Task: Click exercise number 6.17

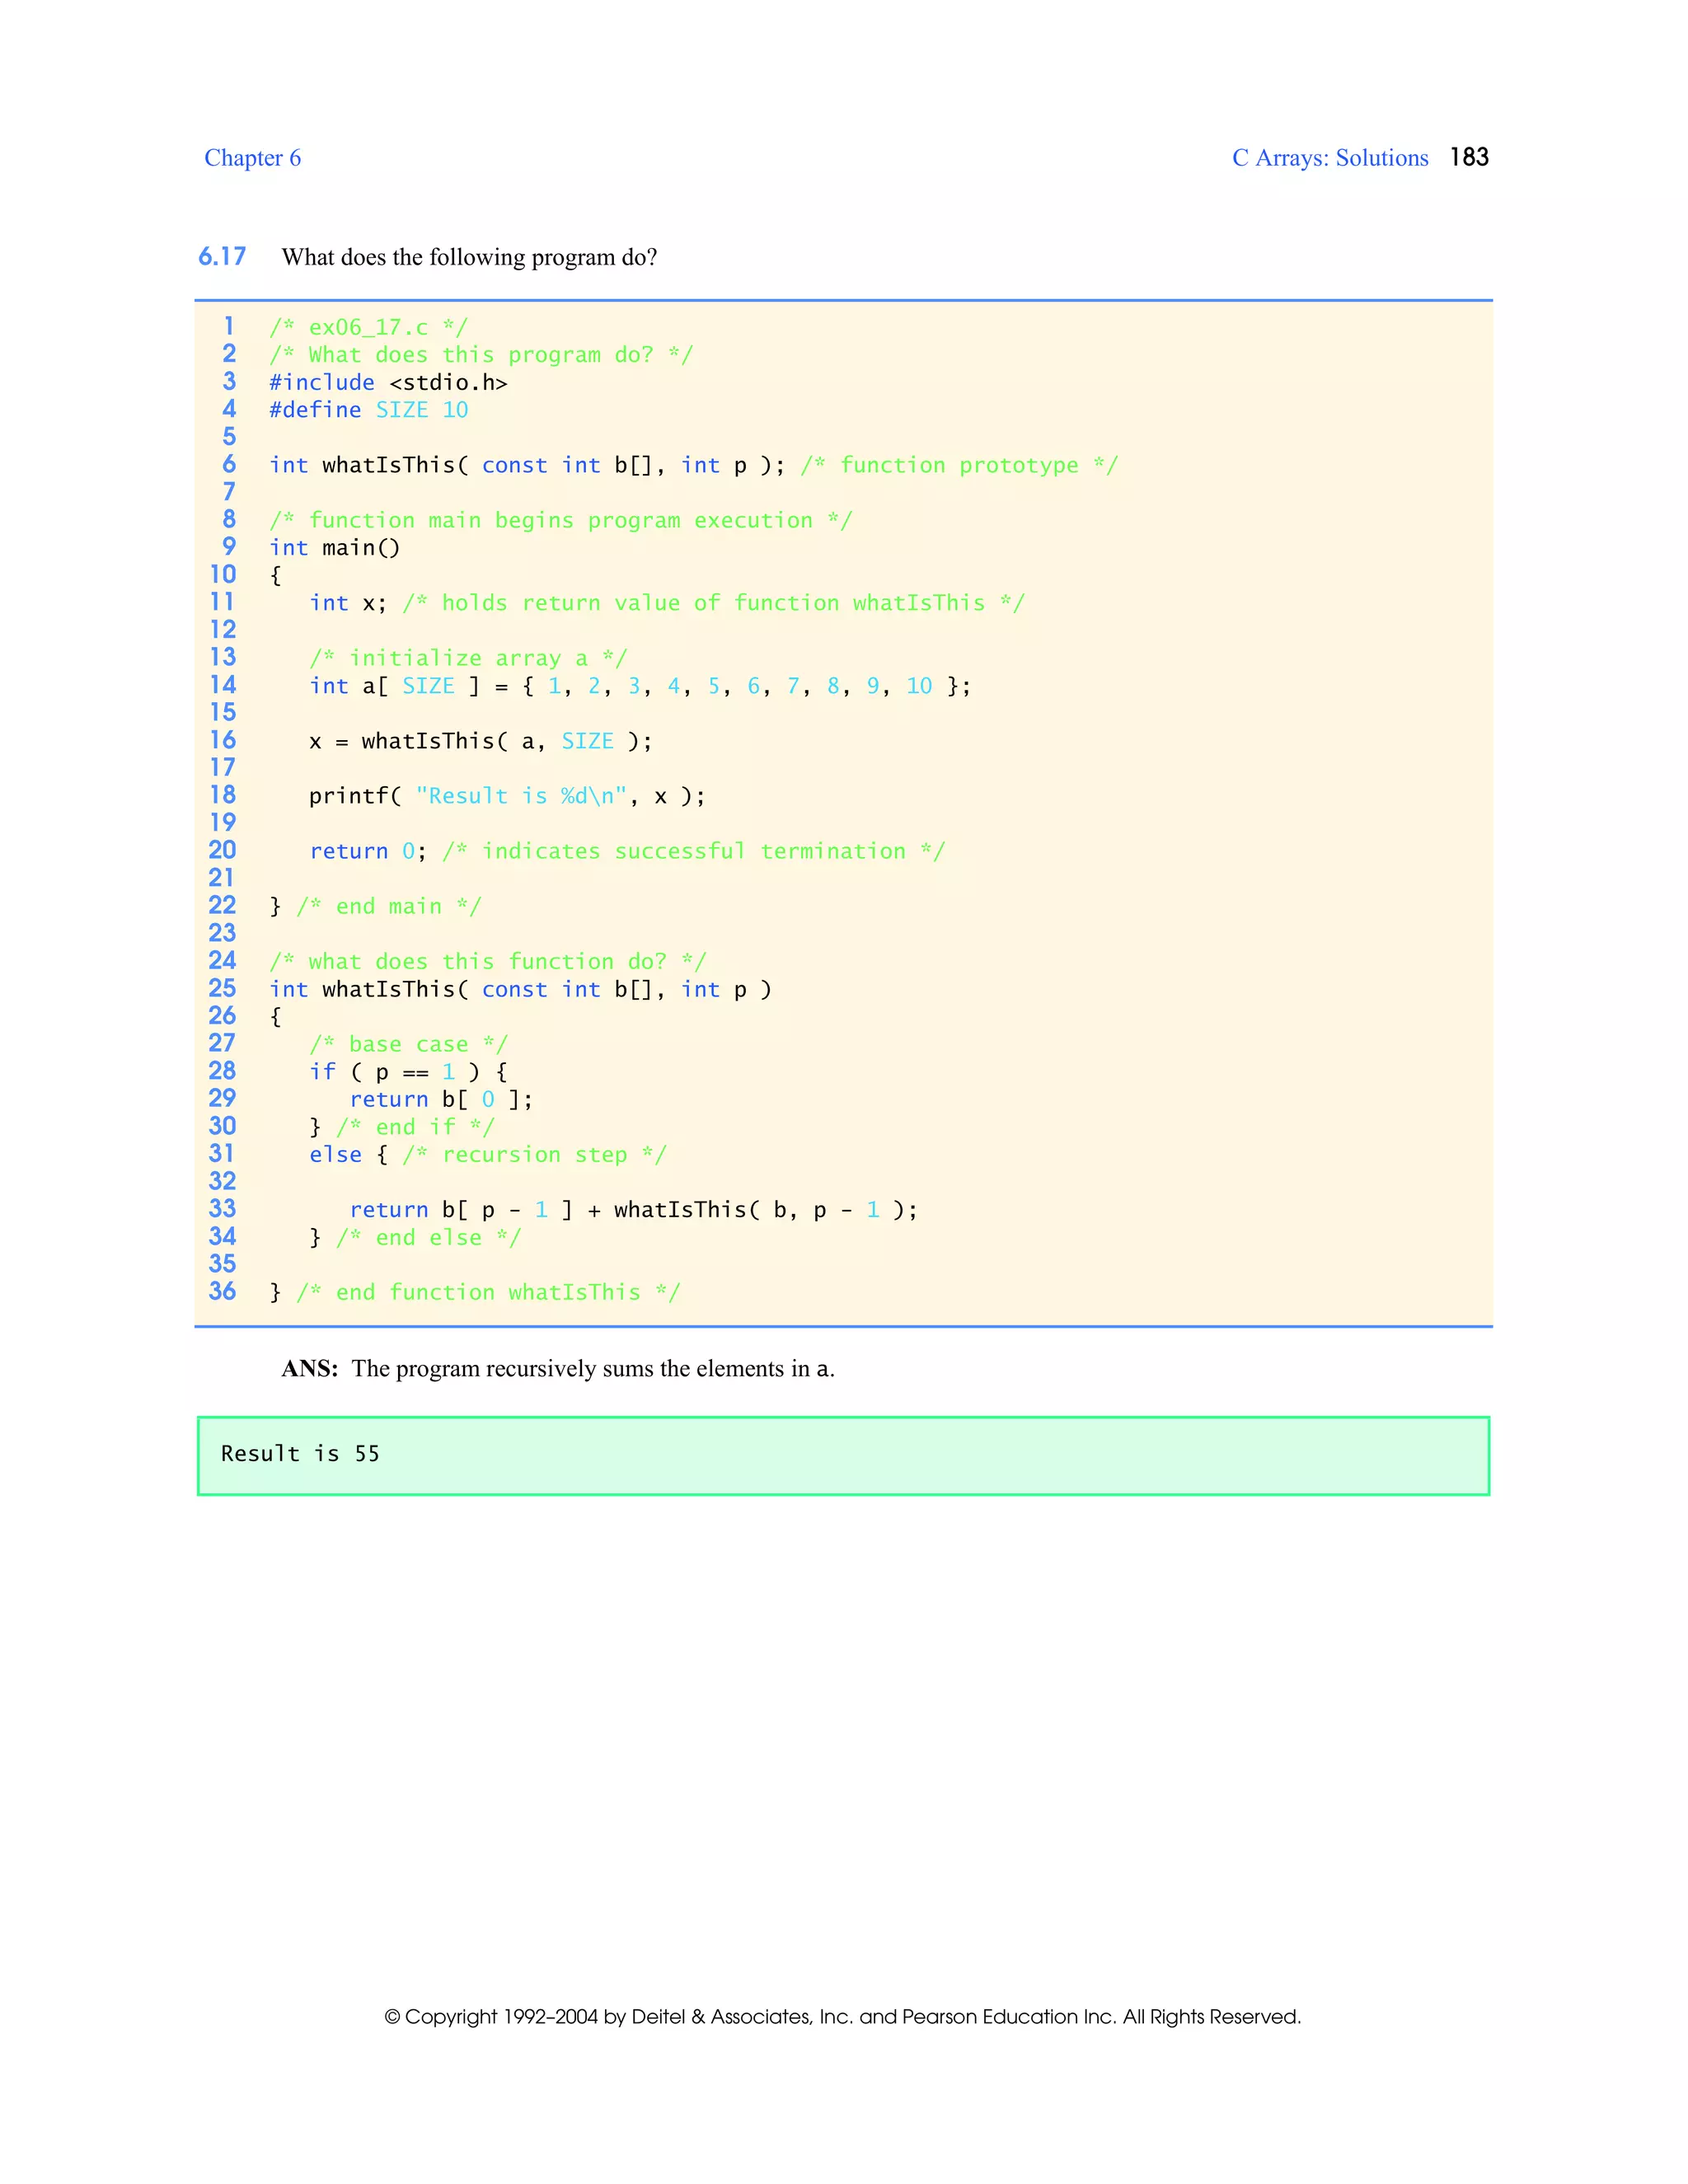Action: pos(222,257)
